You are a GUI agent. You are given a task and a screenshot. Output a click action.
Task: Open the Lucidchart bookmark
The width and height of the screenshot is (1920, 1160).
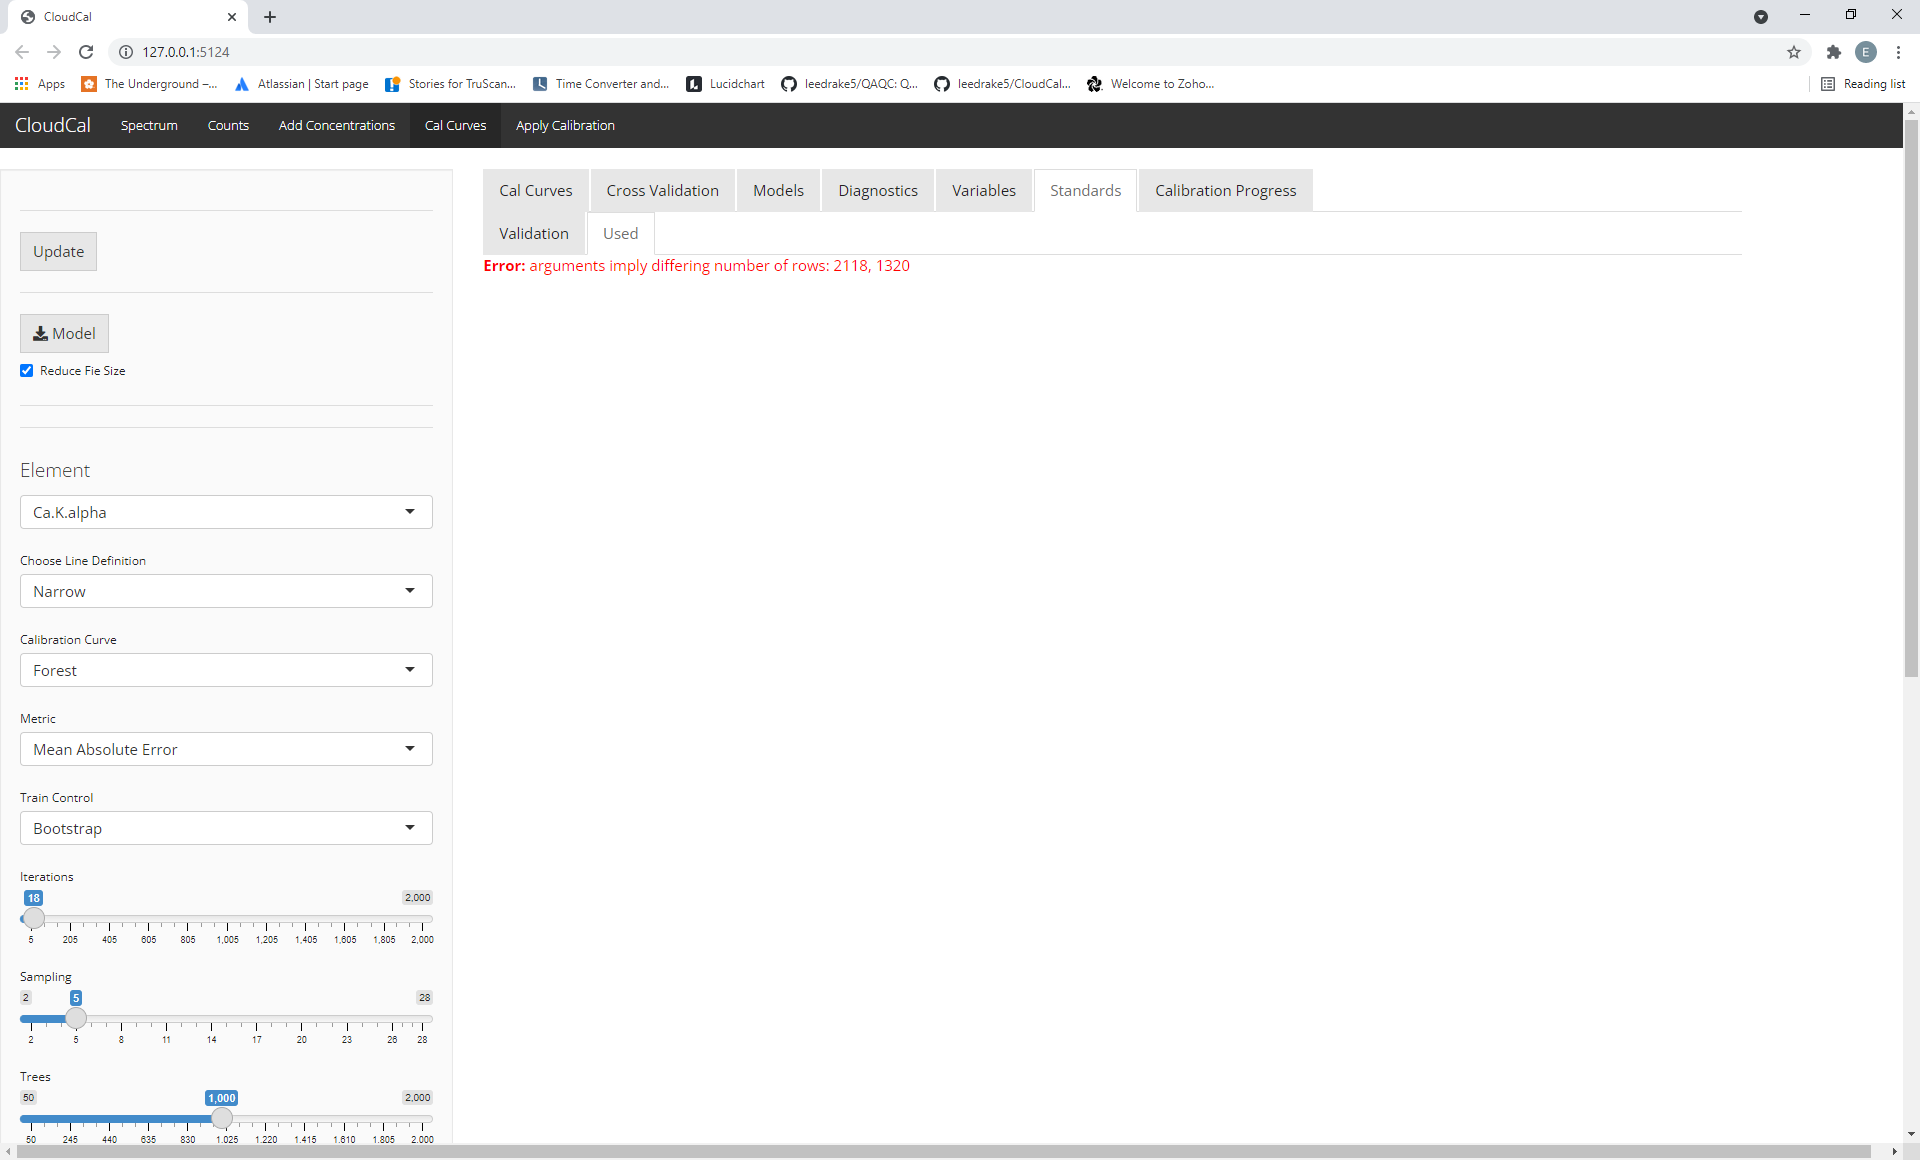[725, 84]
